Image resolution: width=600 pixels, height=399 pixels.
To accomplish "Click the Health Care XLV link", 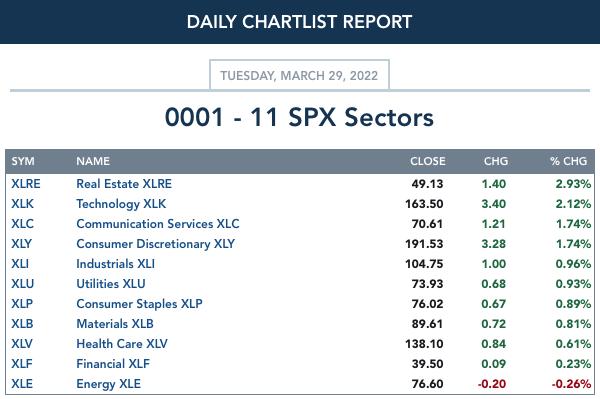I will [122, 344].
